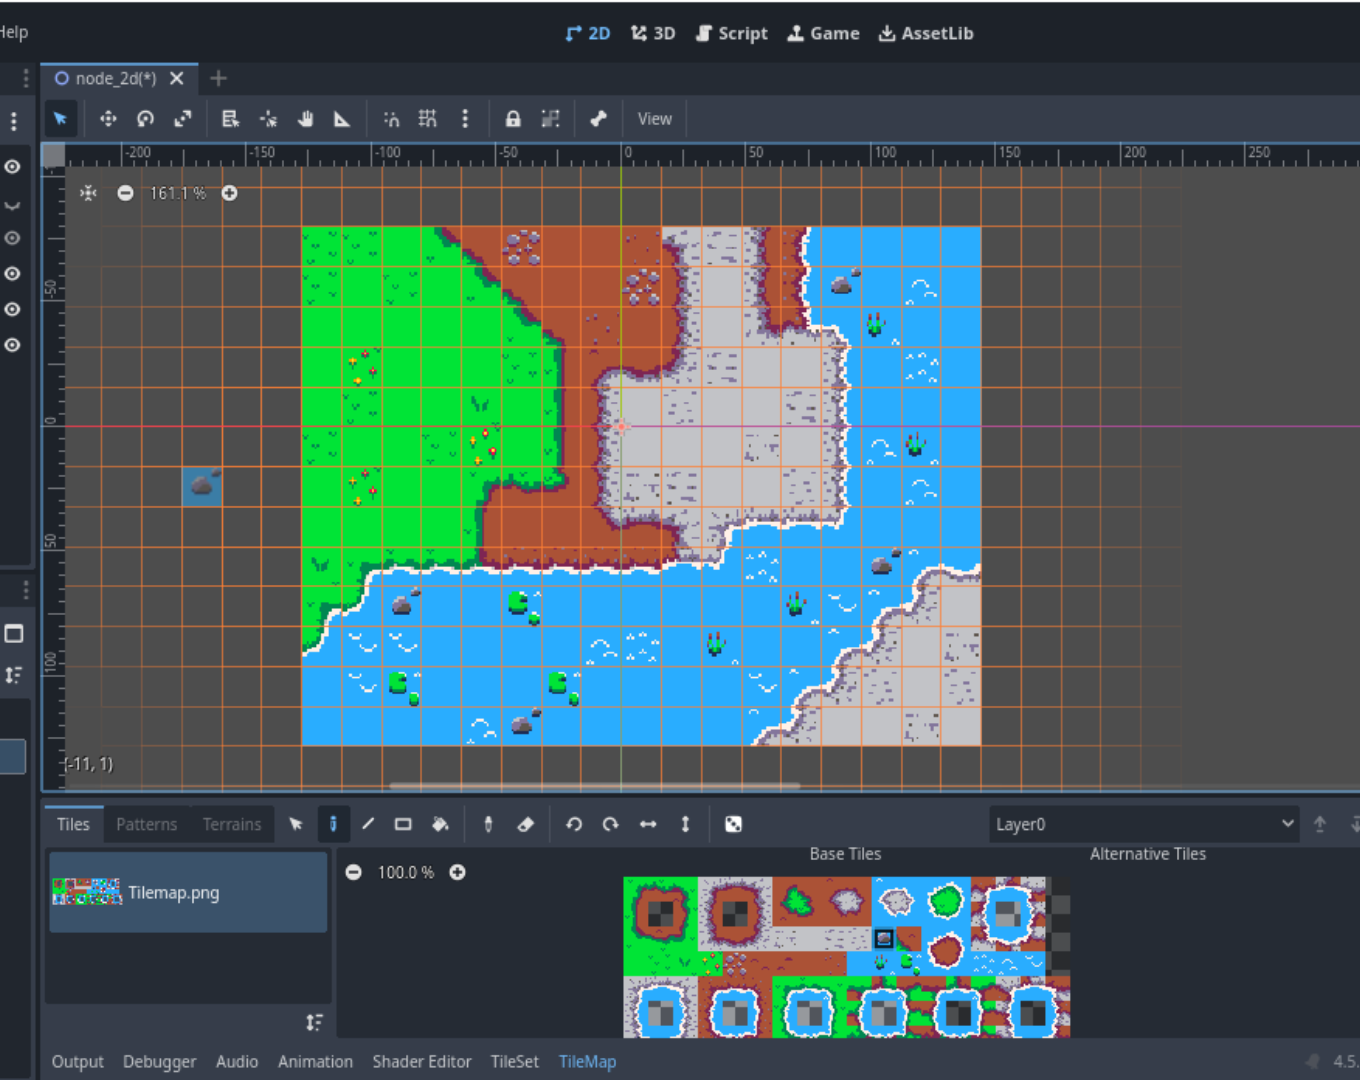
Task: Flip tile vertically in TileMap toolbar
Action: pos(685,824)
